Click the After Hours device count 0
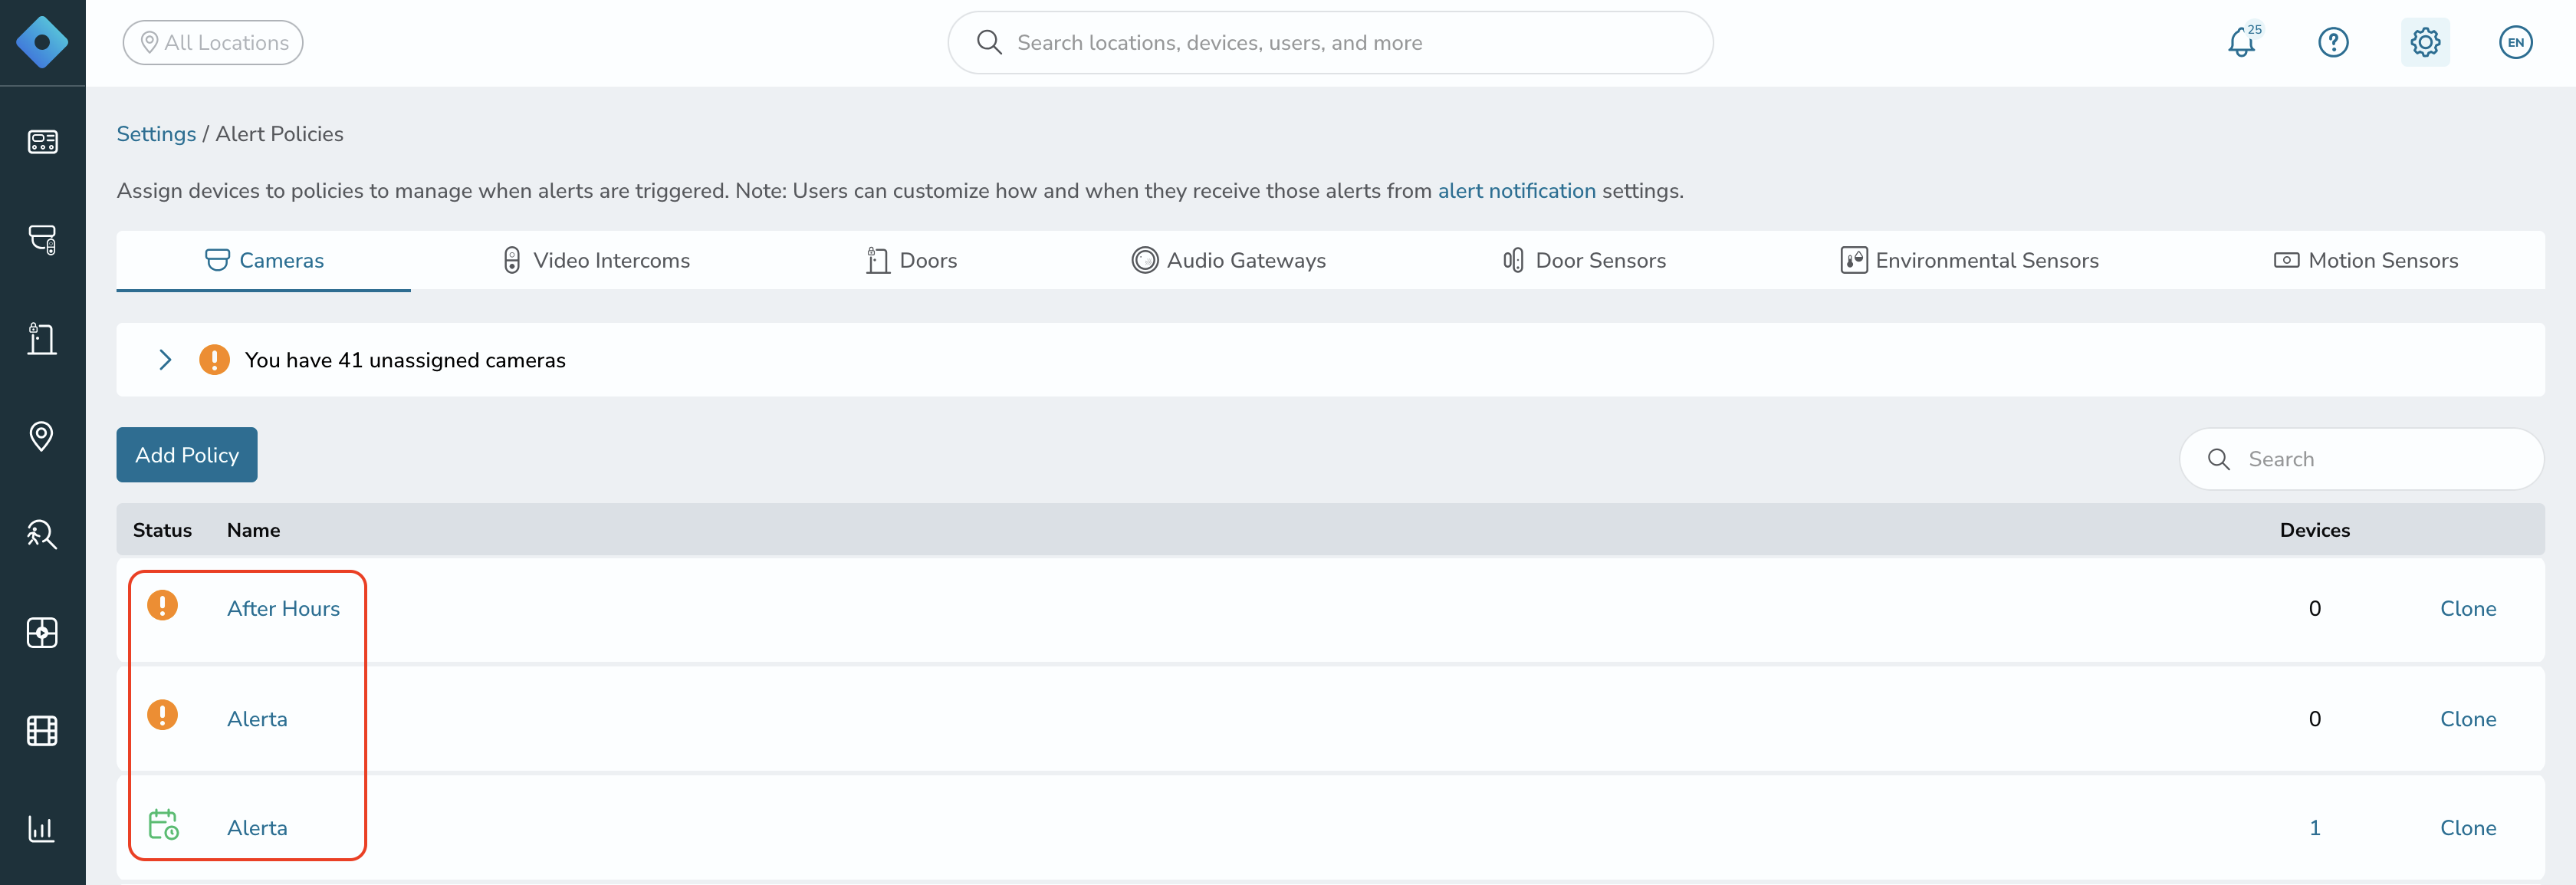Screen dimensions: 2576x885 point(2314,608)
